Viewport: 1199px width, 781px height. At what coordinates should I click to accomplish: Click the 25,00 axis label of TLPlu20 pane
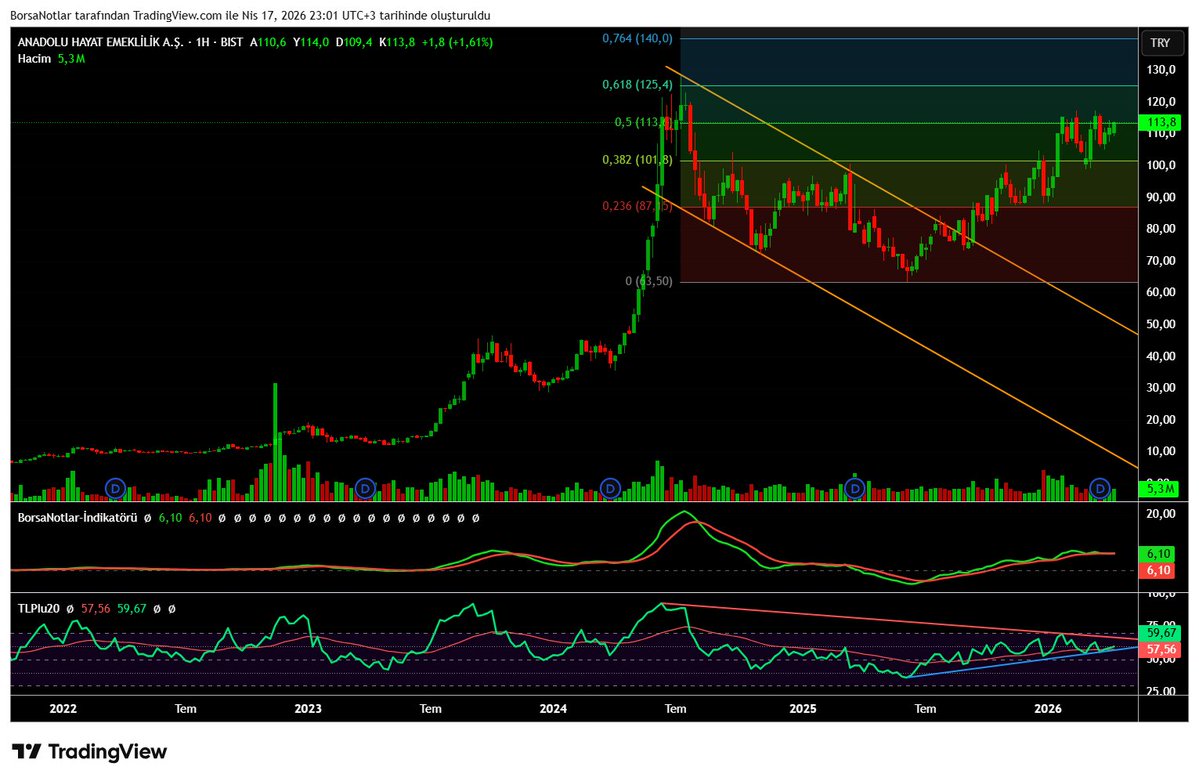1160,692
